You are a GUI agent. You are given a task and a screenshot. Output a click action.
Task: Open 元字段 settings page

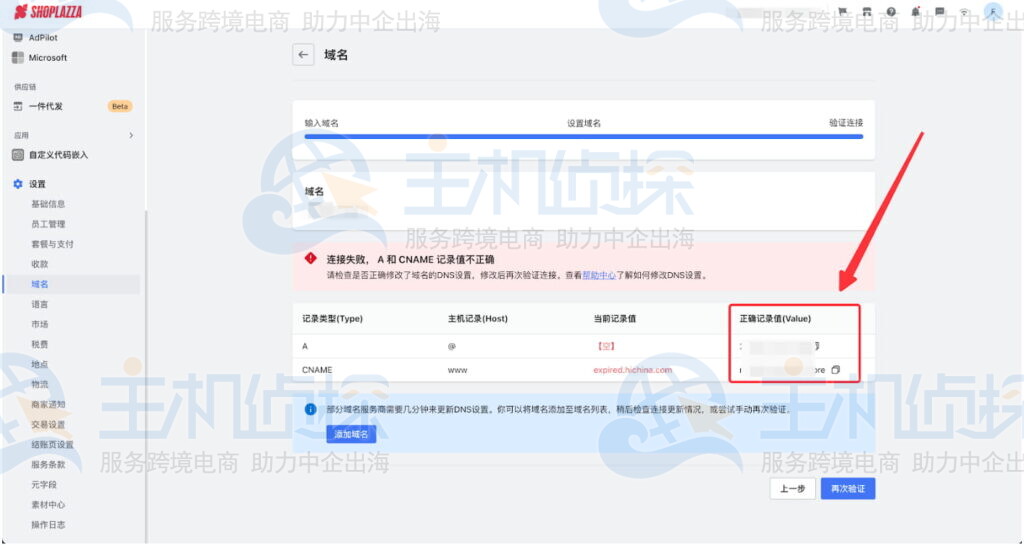coord(44,484)
